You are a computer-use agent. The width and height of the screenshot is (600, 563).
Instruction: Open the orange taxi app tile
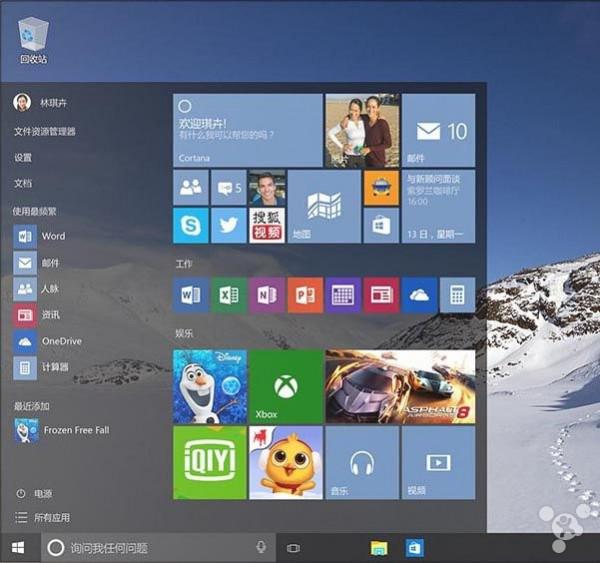[381, 188]
